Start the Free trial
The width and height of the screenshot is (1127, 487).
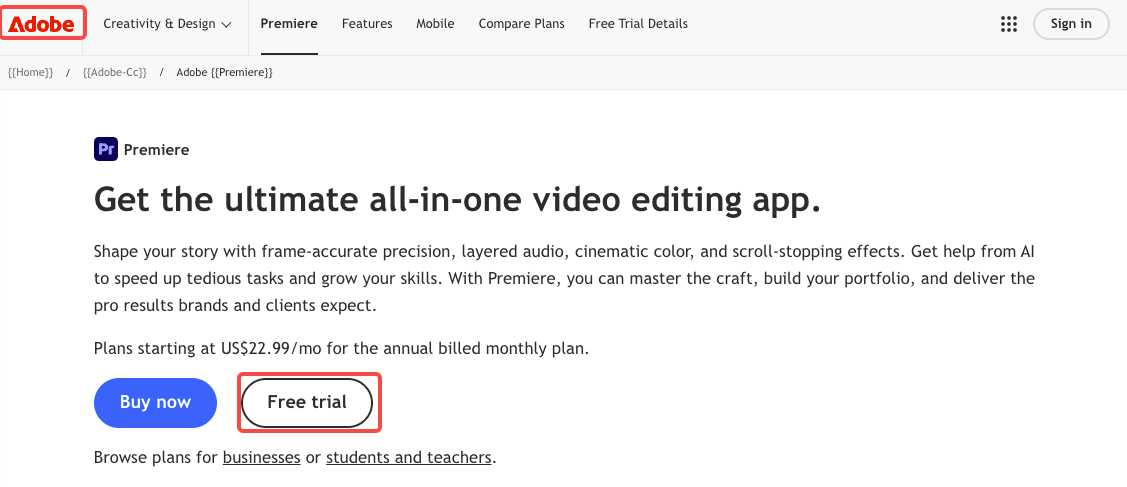(x=307, y=402)
